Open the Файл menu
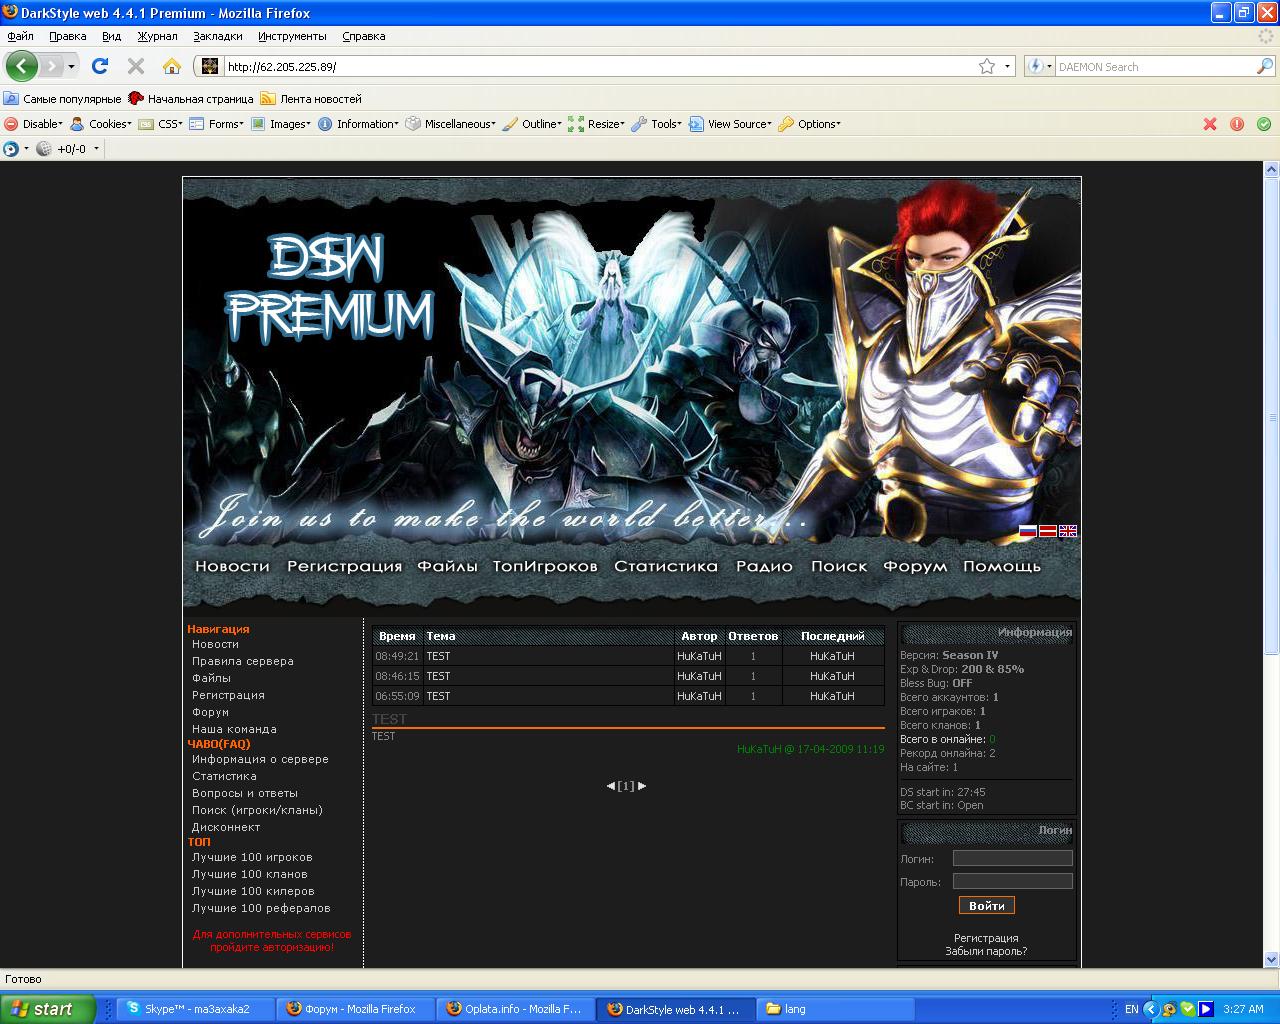This screenshot has height=1024, width=1280. (x=20, y=36)
